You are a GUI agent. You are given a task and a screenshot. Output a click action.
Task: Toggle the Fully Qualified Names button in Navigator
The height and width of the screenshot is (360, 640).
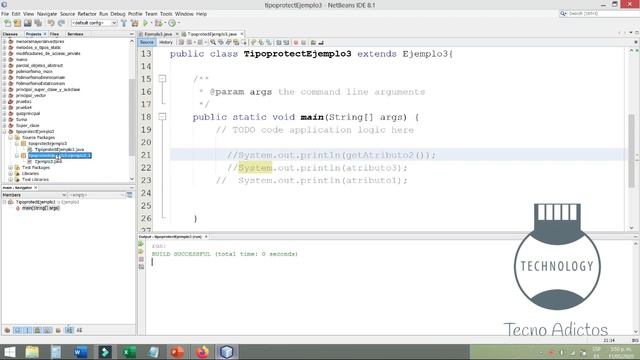[x=58, y=330]
